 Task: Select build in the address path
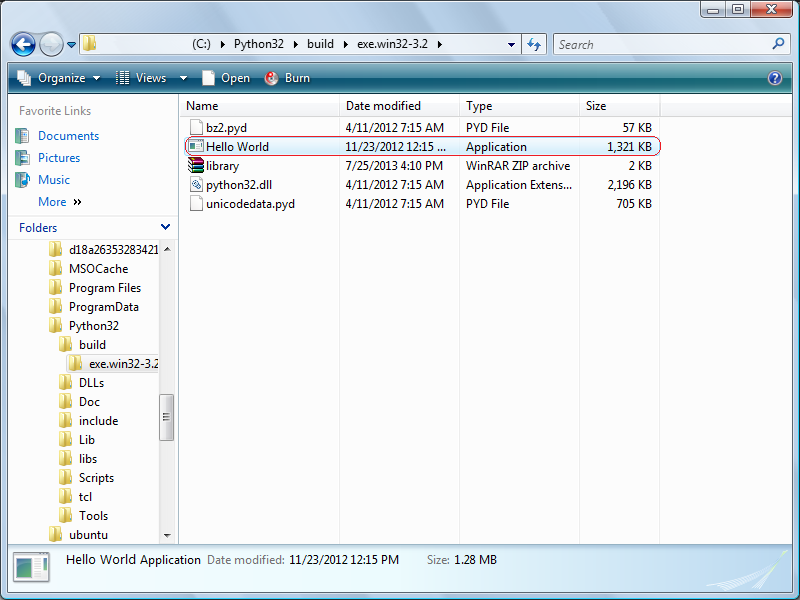tap(320, 44)
